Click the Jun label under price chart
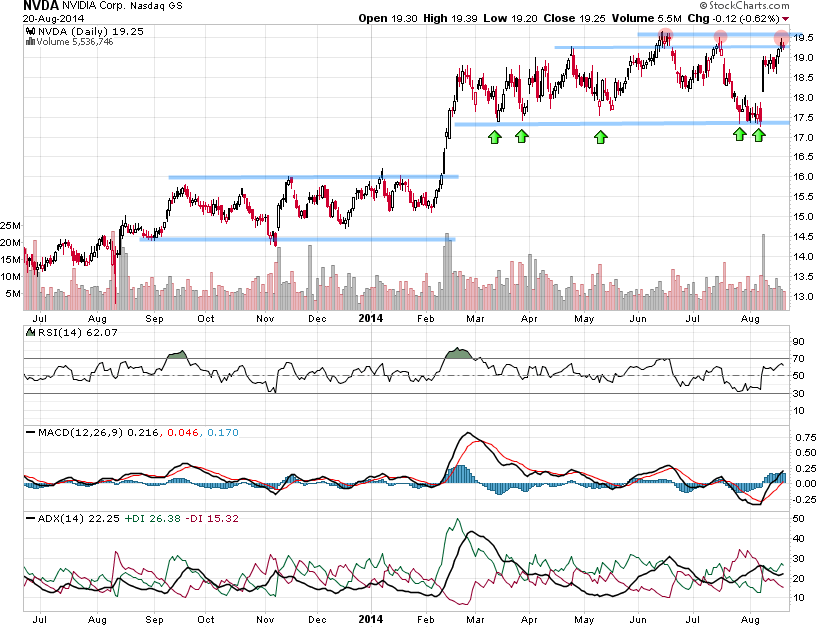 tap(638, 318)
